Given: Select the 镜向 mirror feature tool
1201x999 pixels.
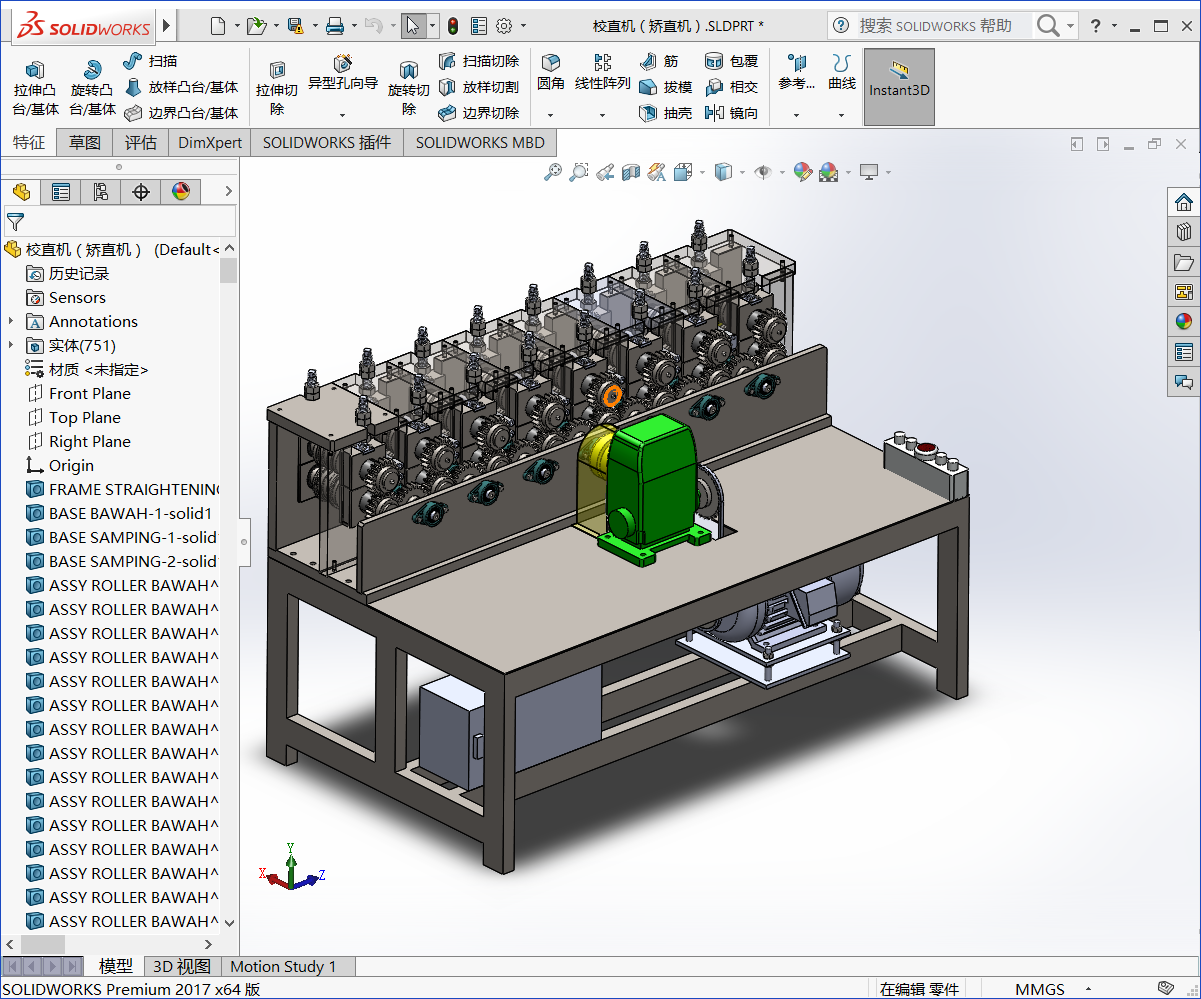Looking at the screenshot, I should point(731,112).
